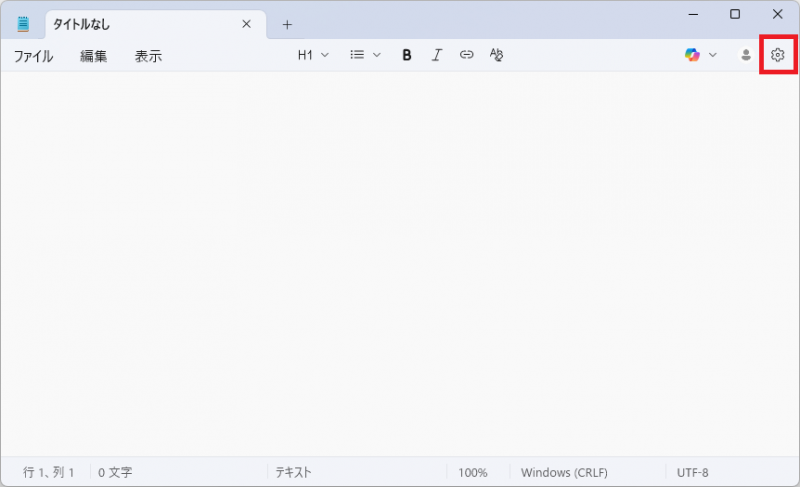Expand the H1 heading dropdown
The height and width of the screenshot is (487, 800).
point(313,56)
